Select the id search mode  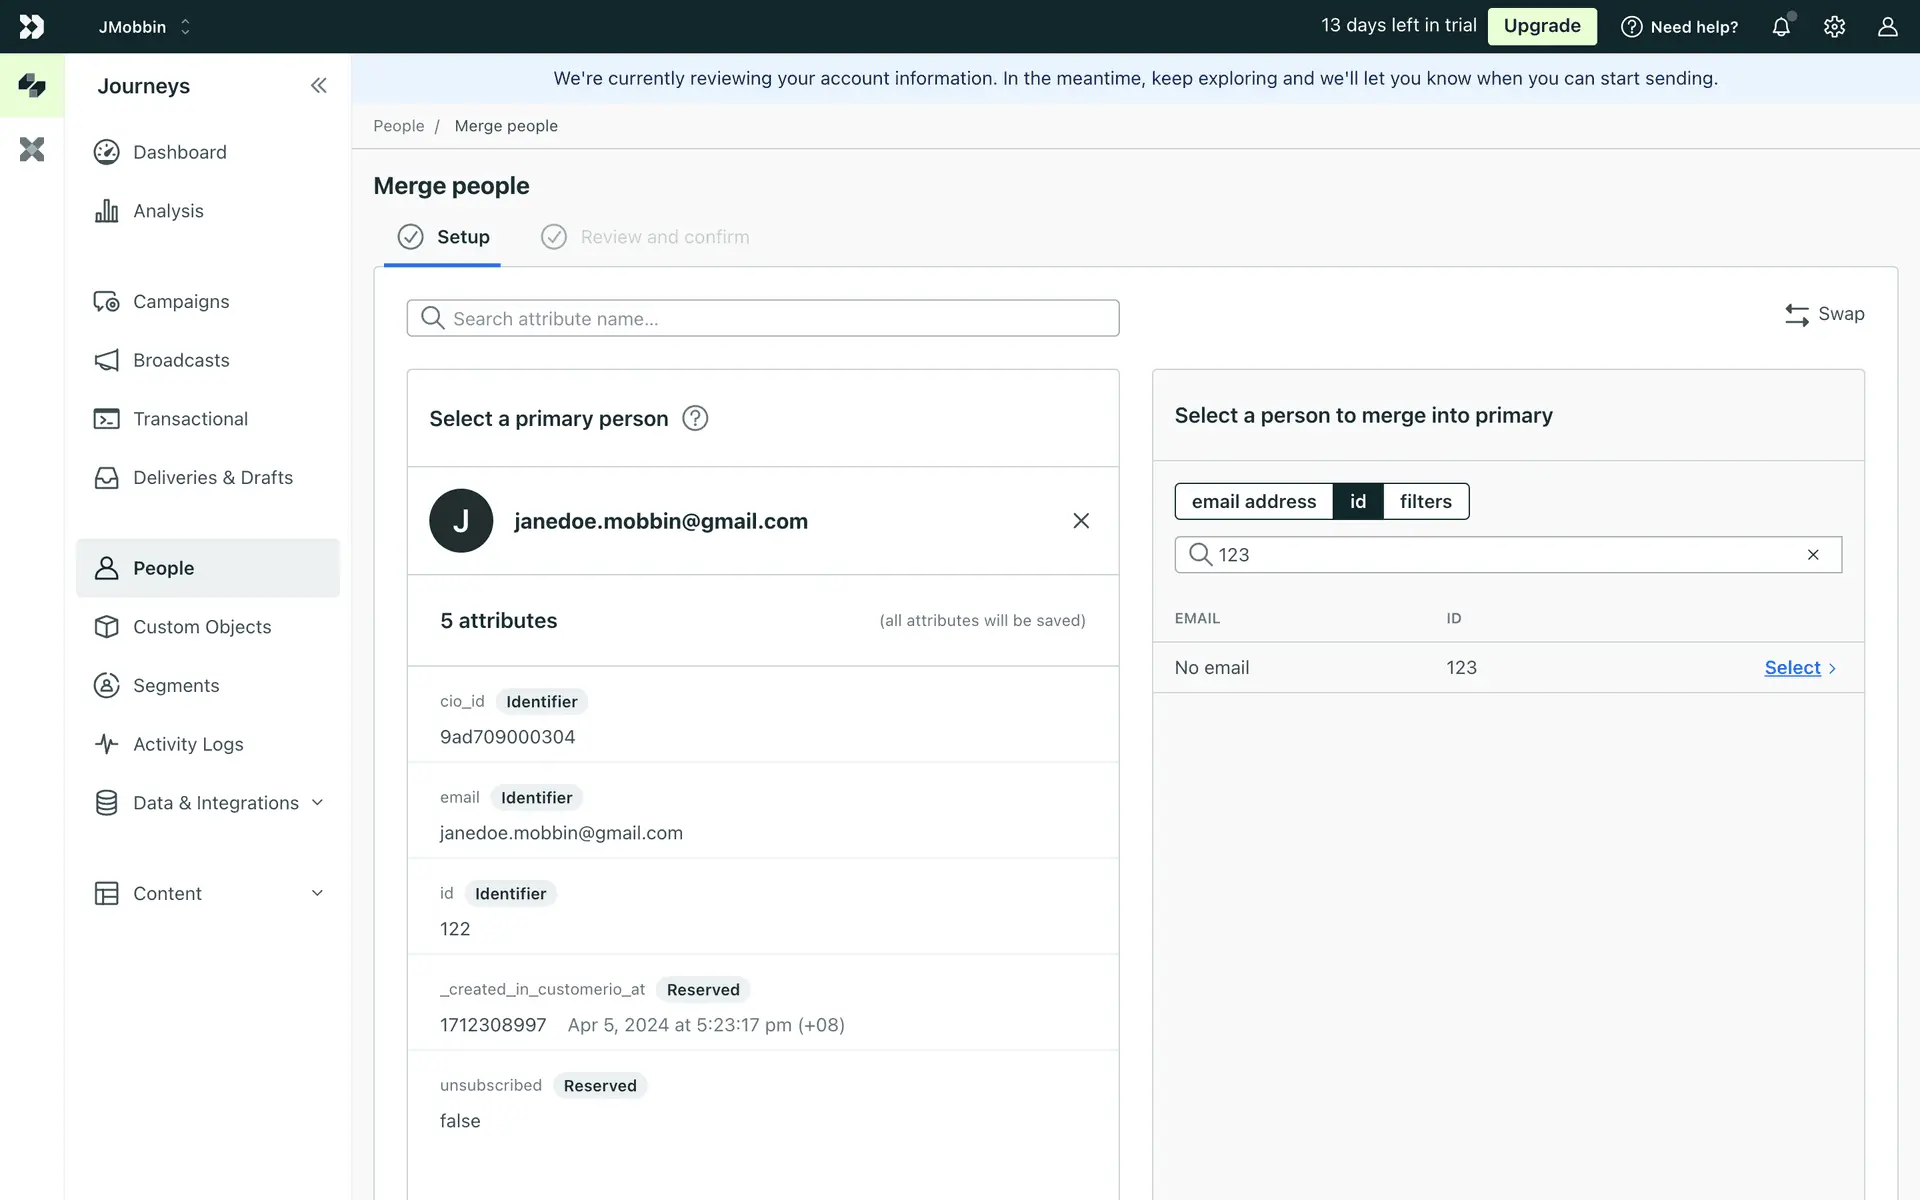pos(1357,501)
